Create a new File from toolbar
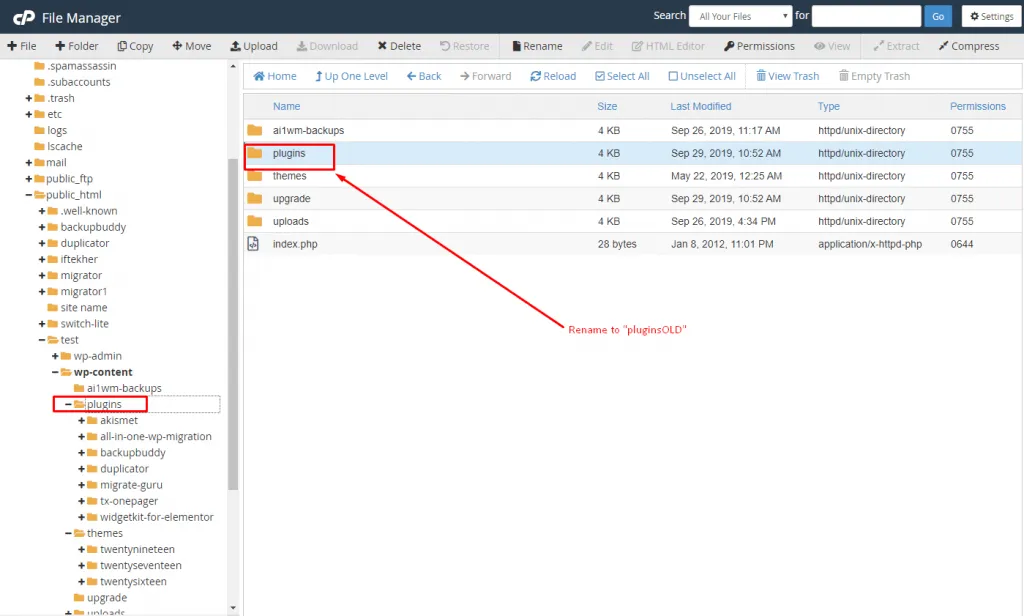 click(22, 46)
